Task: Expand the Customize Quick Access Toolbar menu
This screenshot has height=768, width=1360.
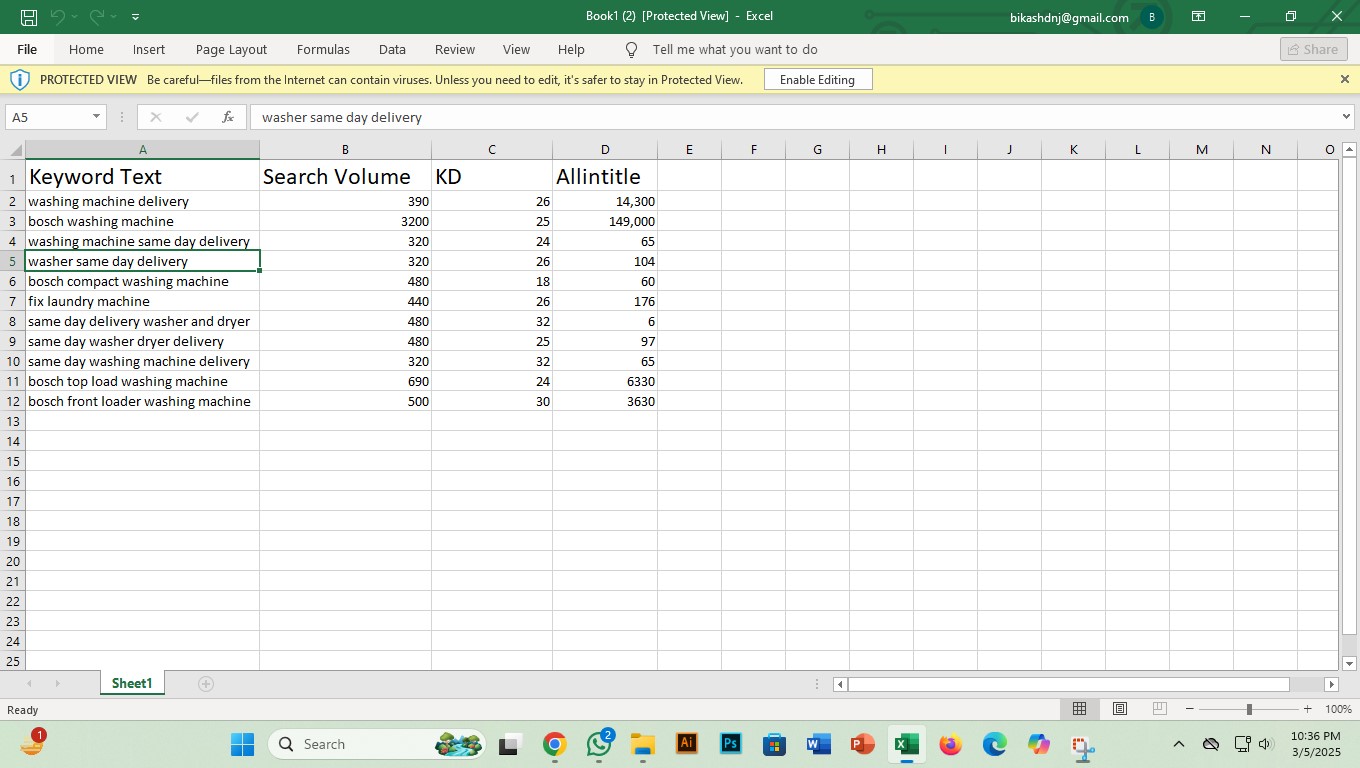Action: pyautogui.click(x=135, y=17)
